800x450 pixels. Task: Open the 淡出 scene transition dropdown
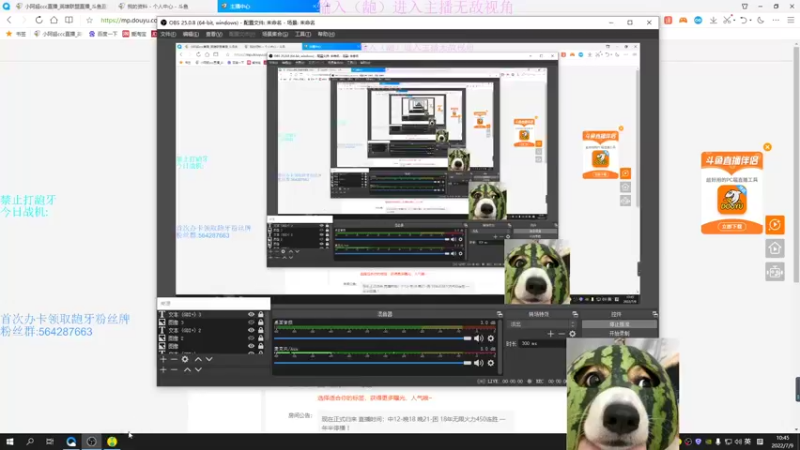542,324
